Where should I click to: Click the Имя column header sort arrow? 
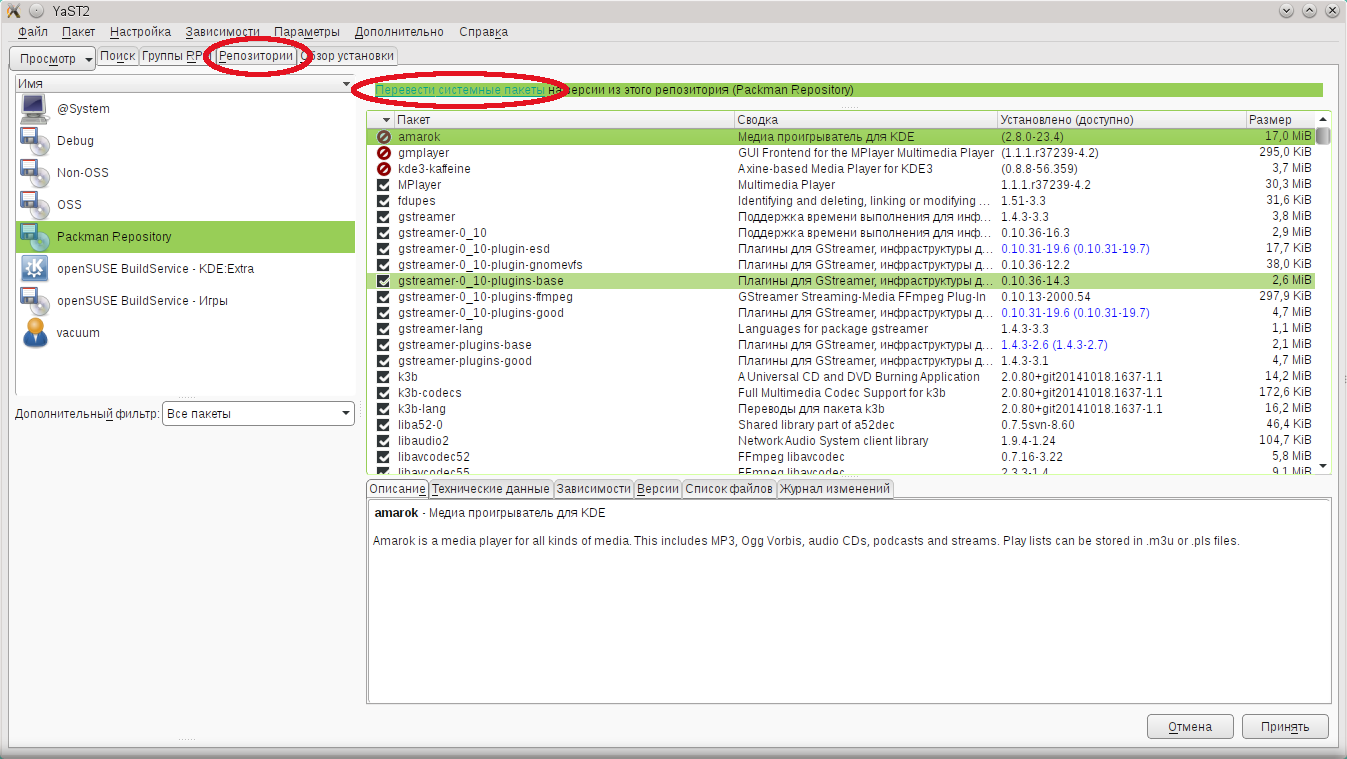(x=347, y=85)
